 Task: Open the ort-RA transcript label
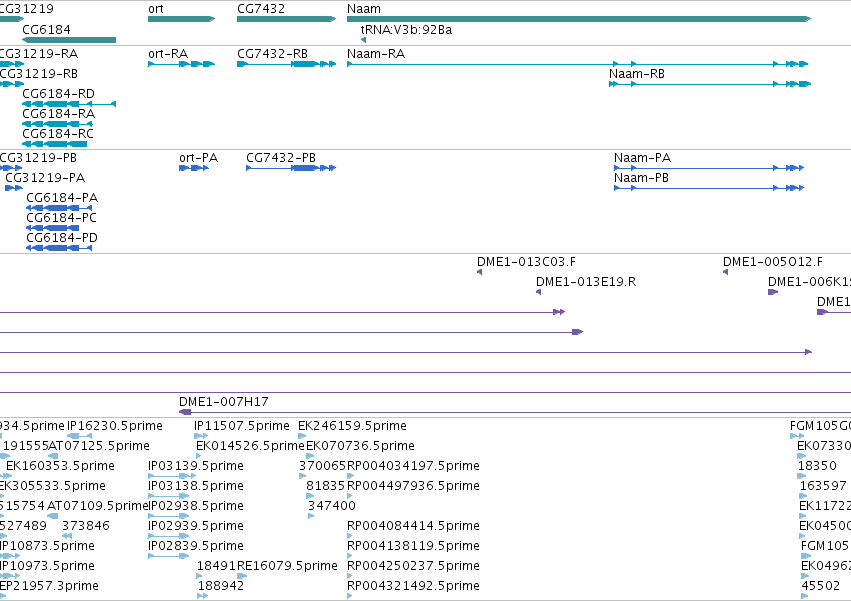point(168,54)
